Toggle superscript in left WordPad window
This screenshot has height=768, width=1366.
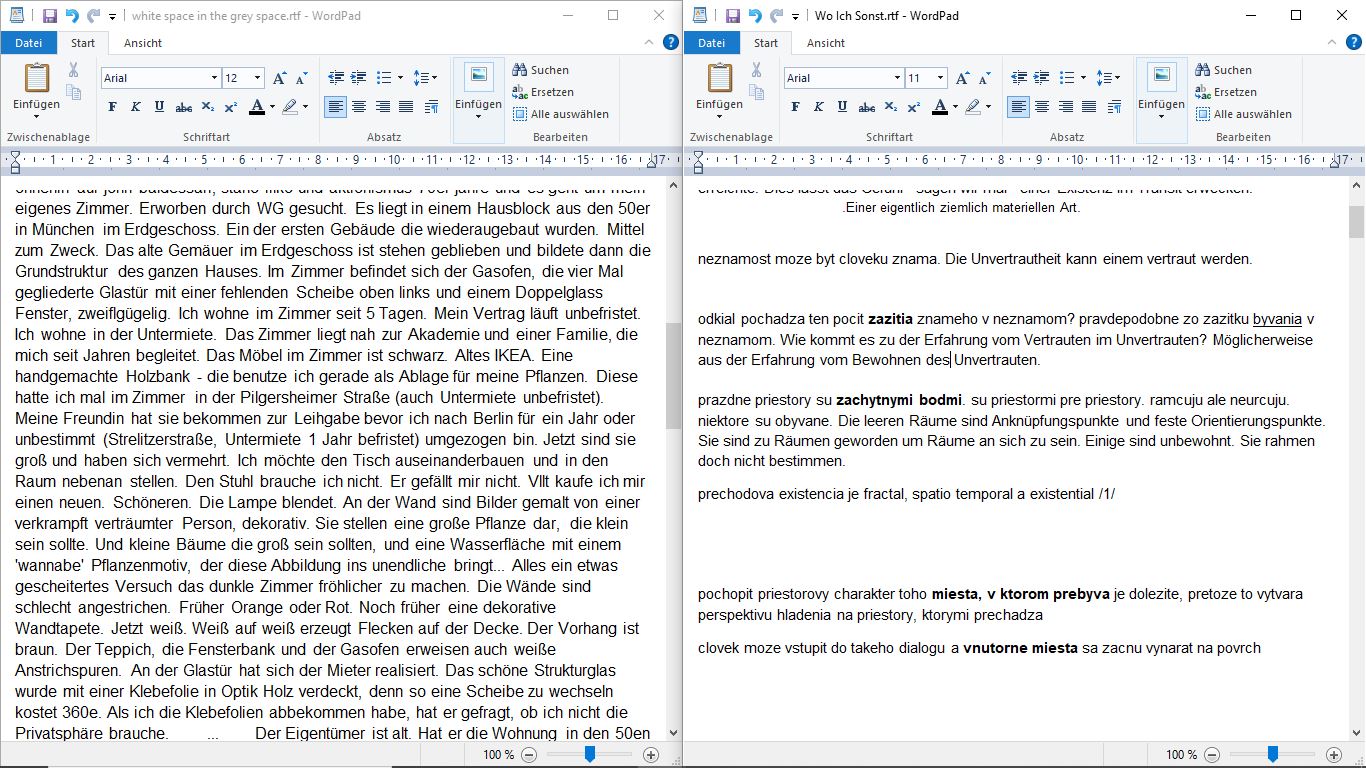click(230, 107)
